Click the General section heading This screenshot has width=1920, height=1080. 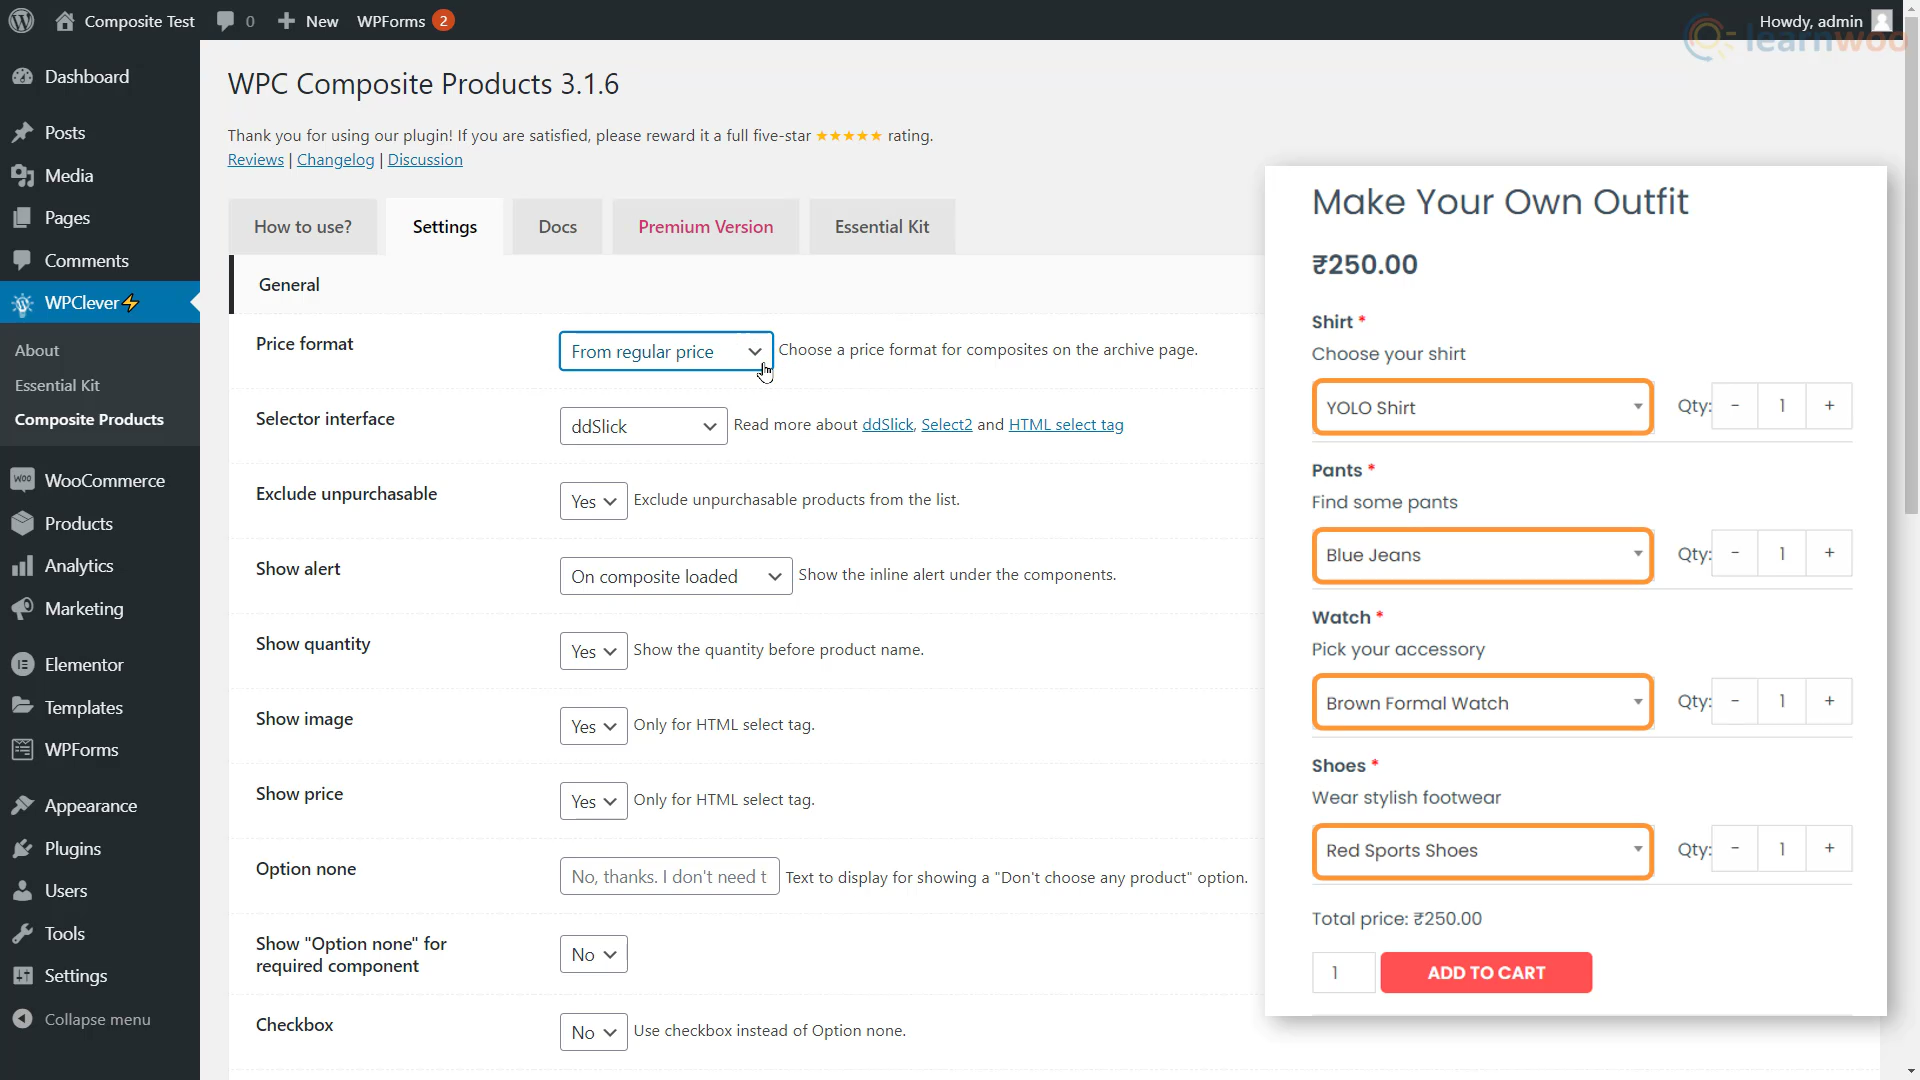tap(289, 285)
